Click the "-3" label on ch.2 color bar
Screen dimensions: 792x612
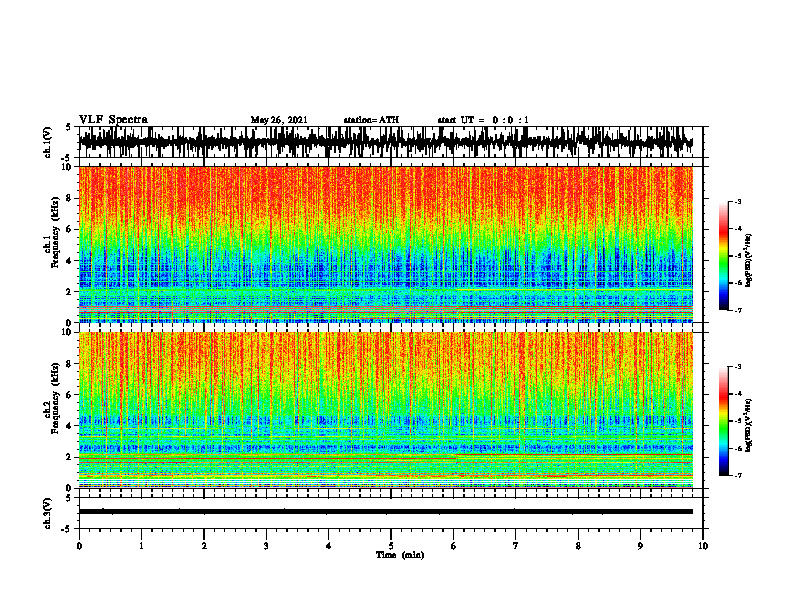coord(738,367)
